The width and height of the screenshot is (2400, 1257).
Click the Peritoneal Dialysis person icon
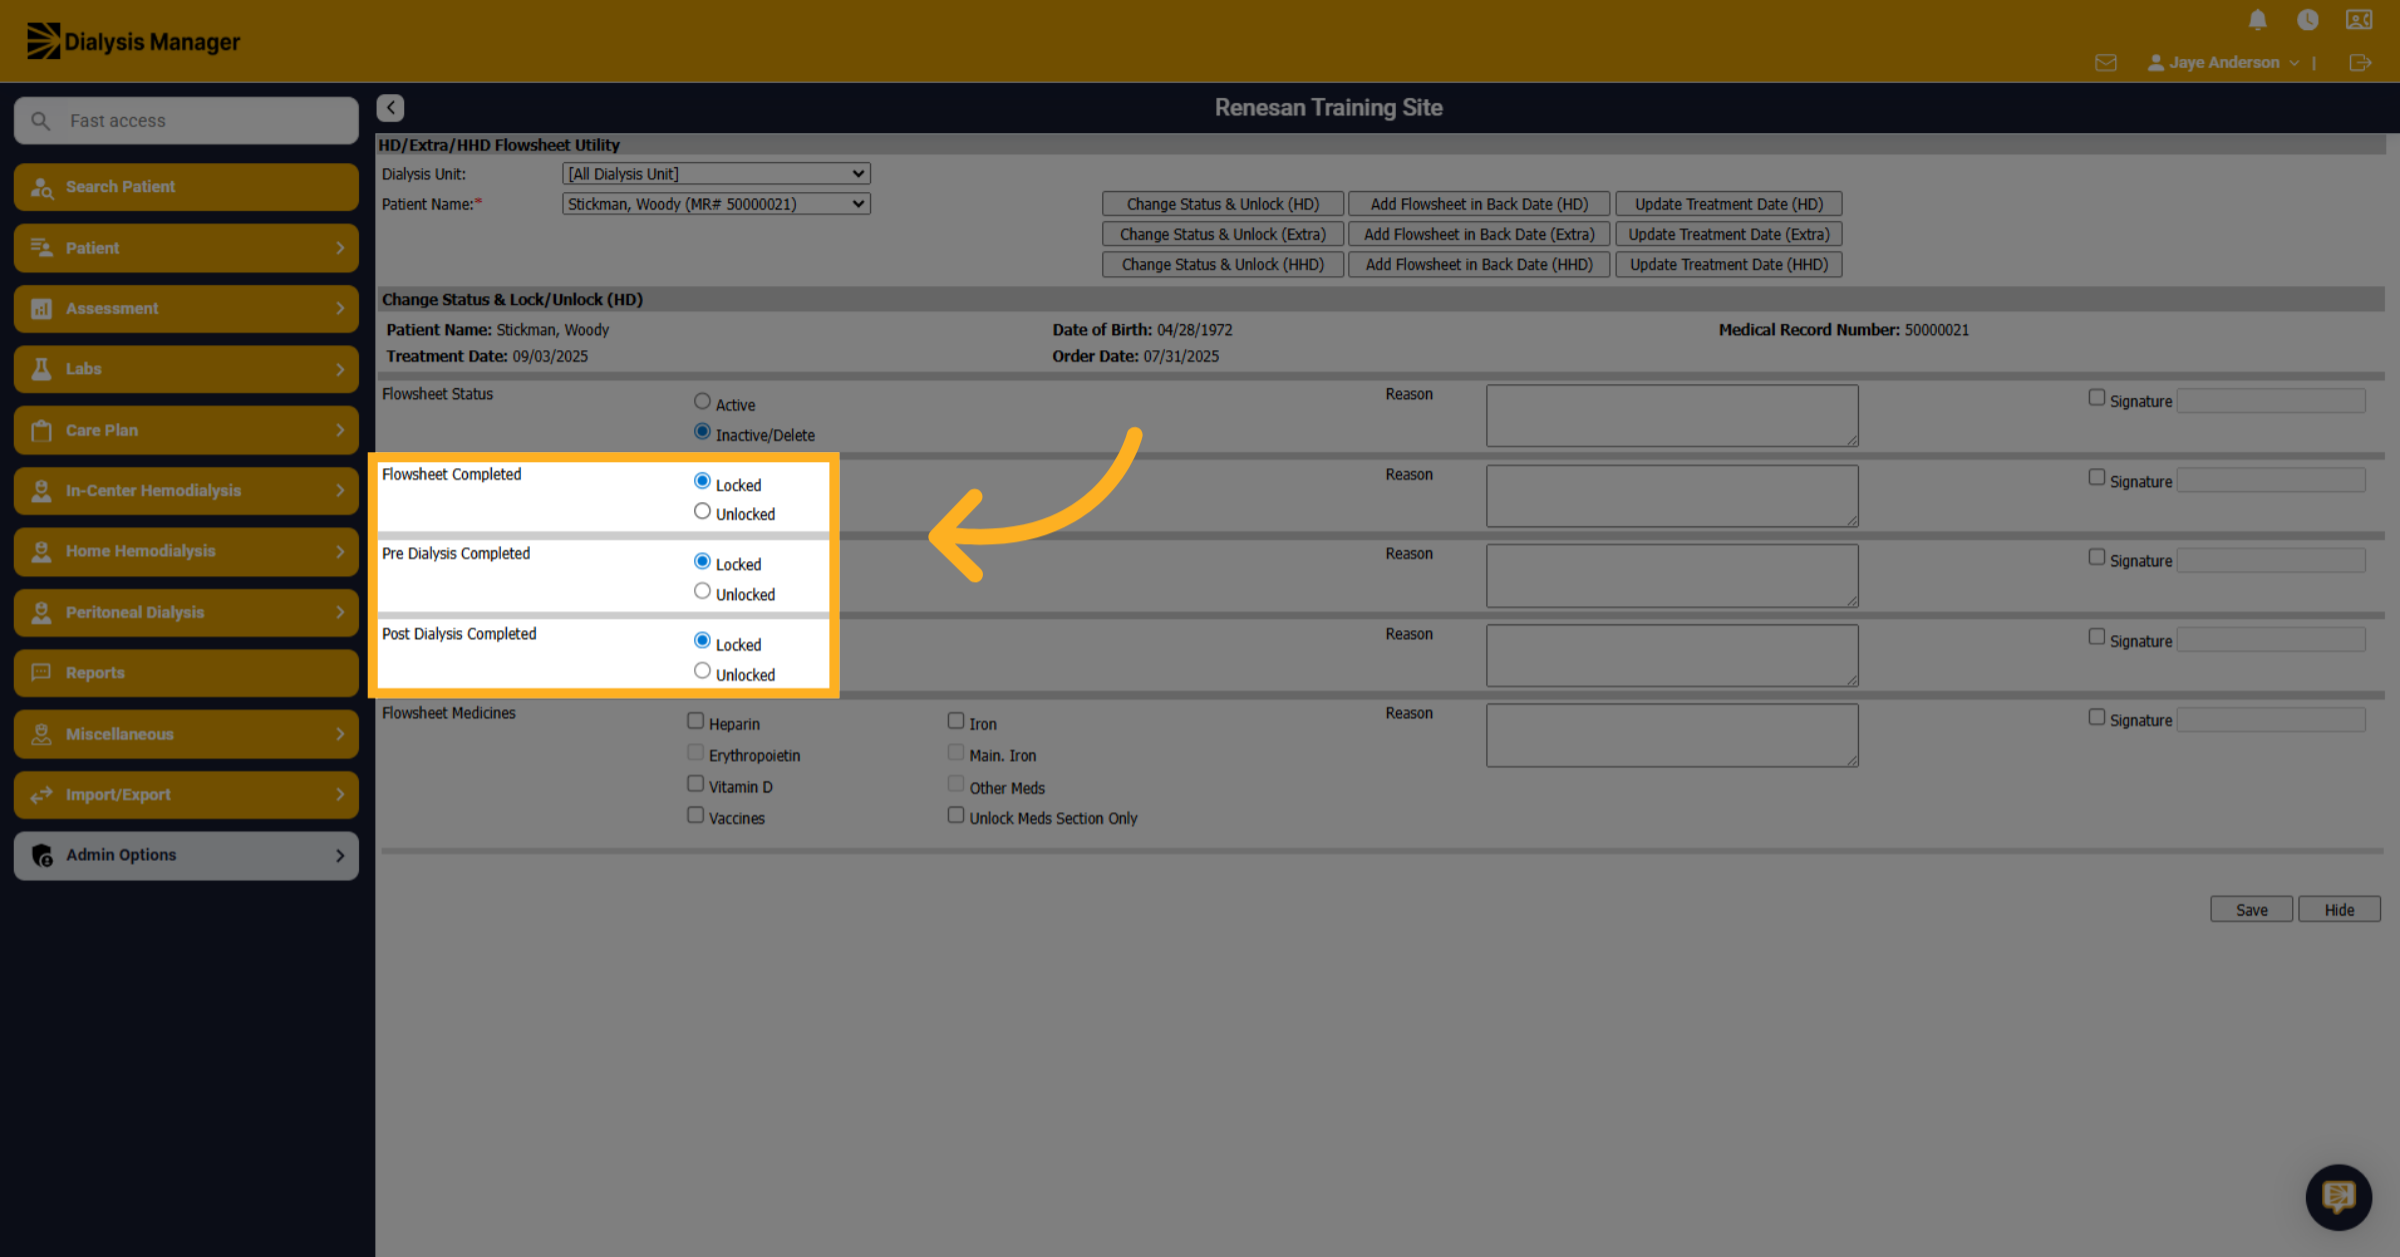click(41, 612)
